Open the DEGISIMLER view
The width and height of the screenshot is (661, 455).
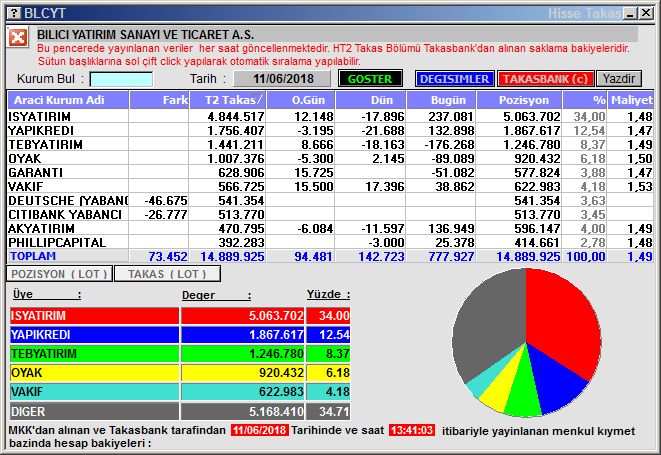(x=454, y=79)
